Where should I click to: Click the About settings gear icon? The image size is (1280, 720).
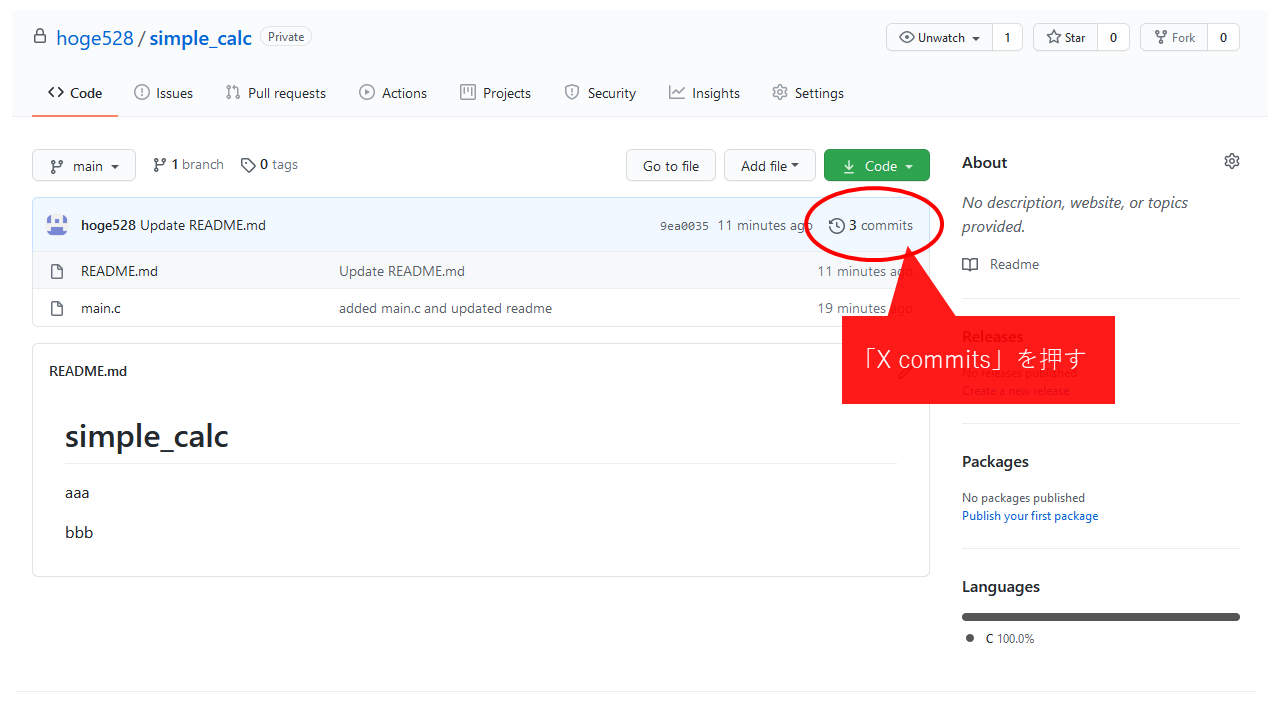(x=1231, y=161)
